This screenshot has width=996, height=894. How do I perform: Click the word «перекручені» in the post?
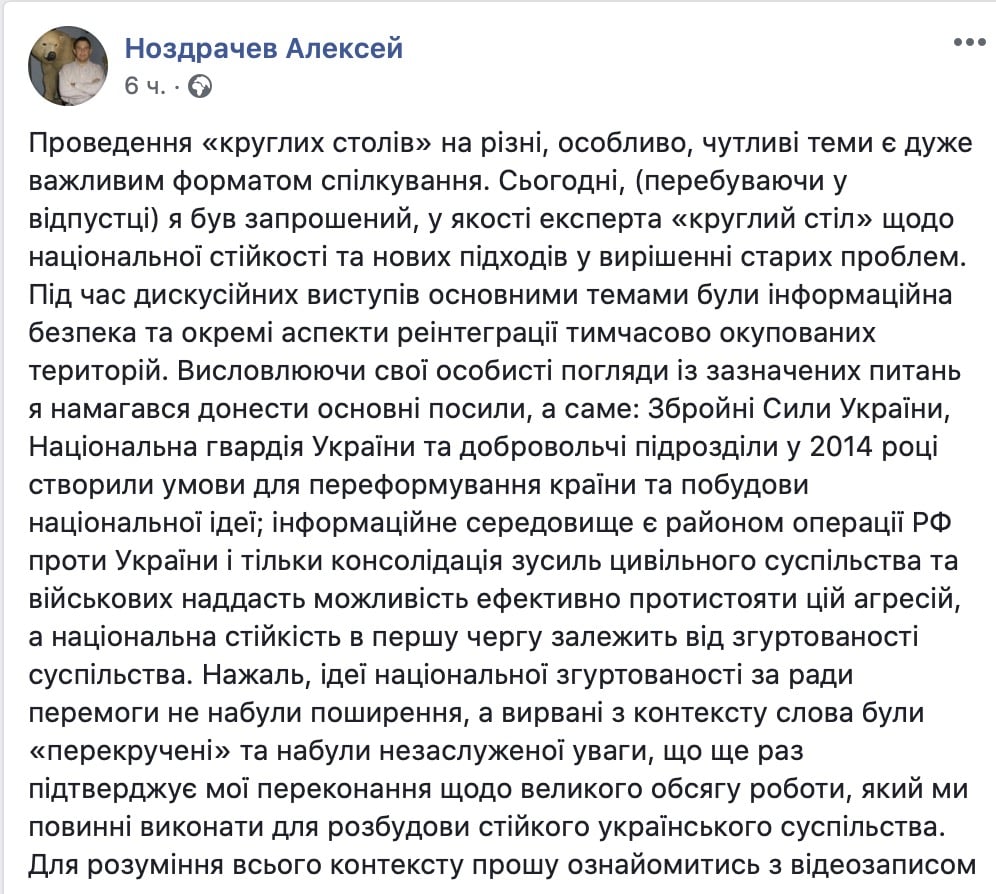coord(130,752)
